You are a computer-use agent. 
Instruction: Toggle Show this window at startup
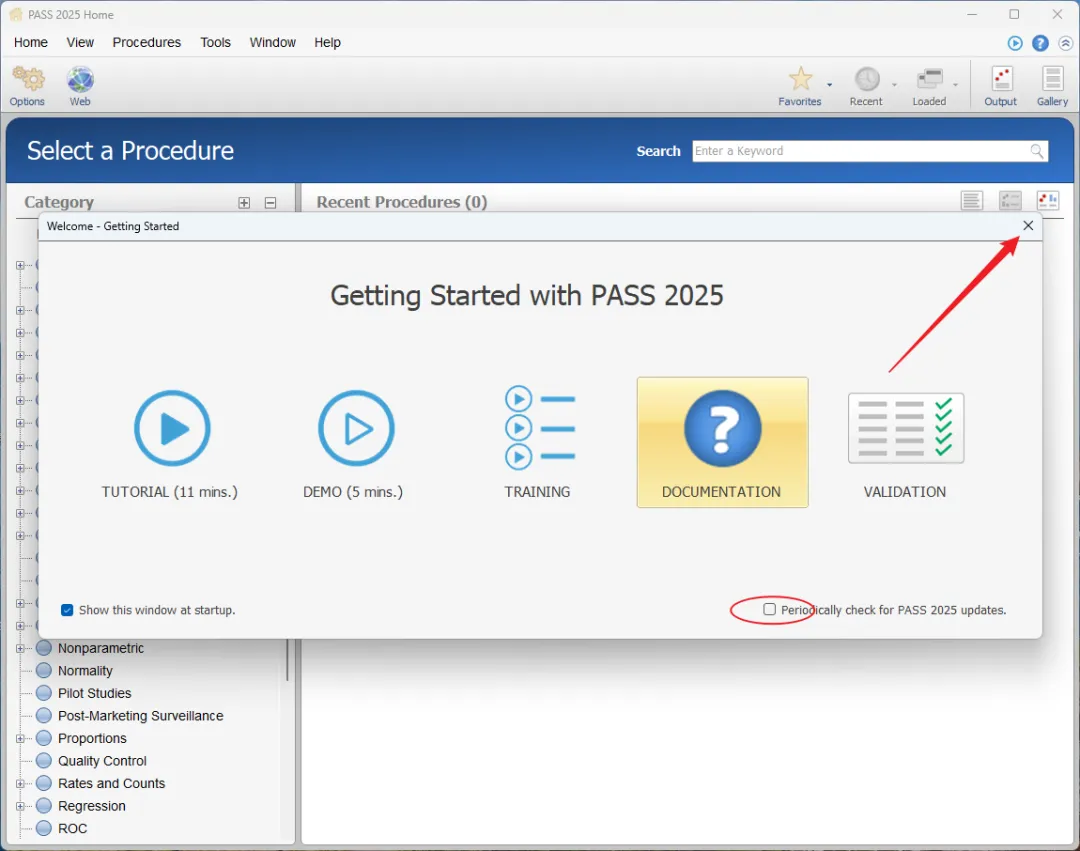pos(67,610)
